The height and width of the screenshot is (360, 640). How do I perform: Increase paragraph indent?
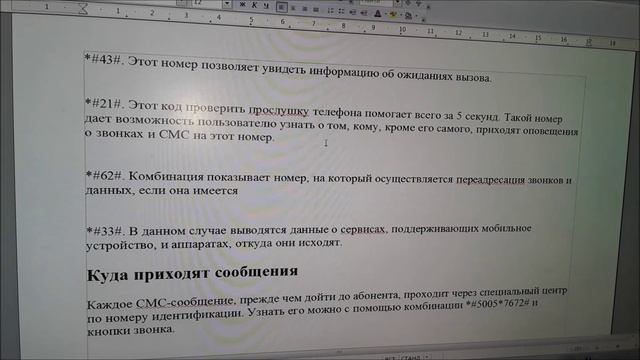point(364,13)
